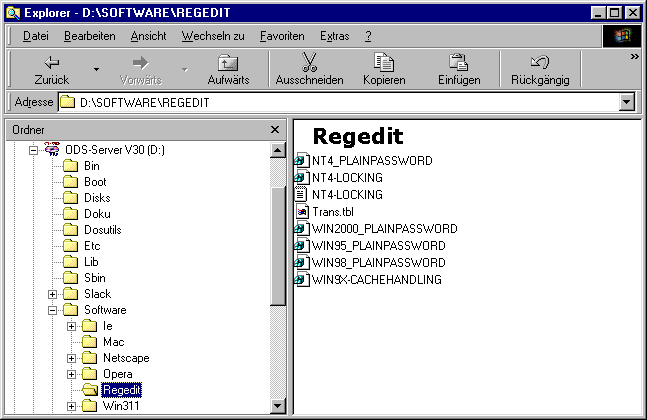
Task: Click folder tree scrollbar down arrow
Action: tap(278, 406)
